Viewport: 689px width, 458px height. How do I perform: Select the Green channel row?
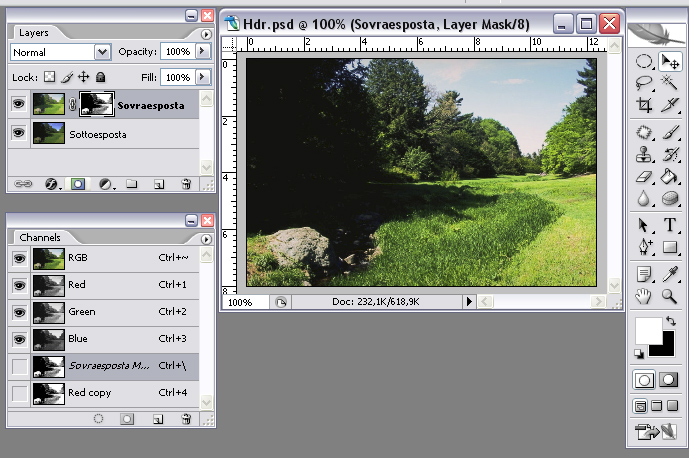110,312
